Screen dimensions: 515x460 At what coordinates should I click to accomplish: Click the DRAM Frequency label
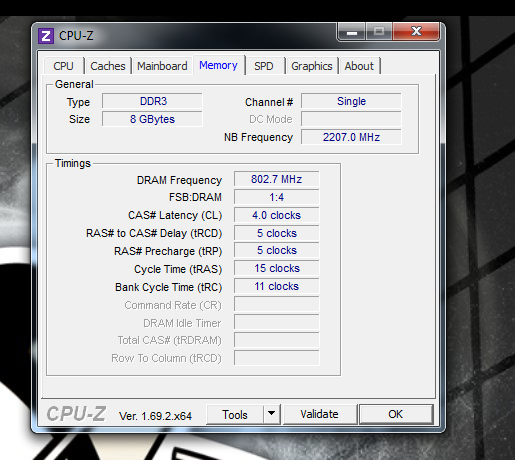click(x=179, y=180)
